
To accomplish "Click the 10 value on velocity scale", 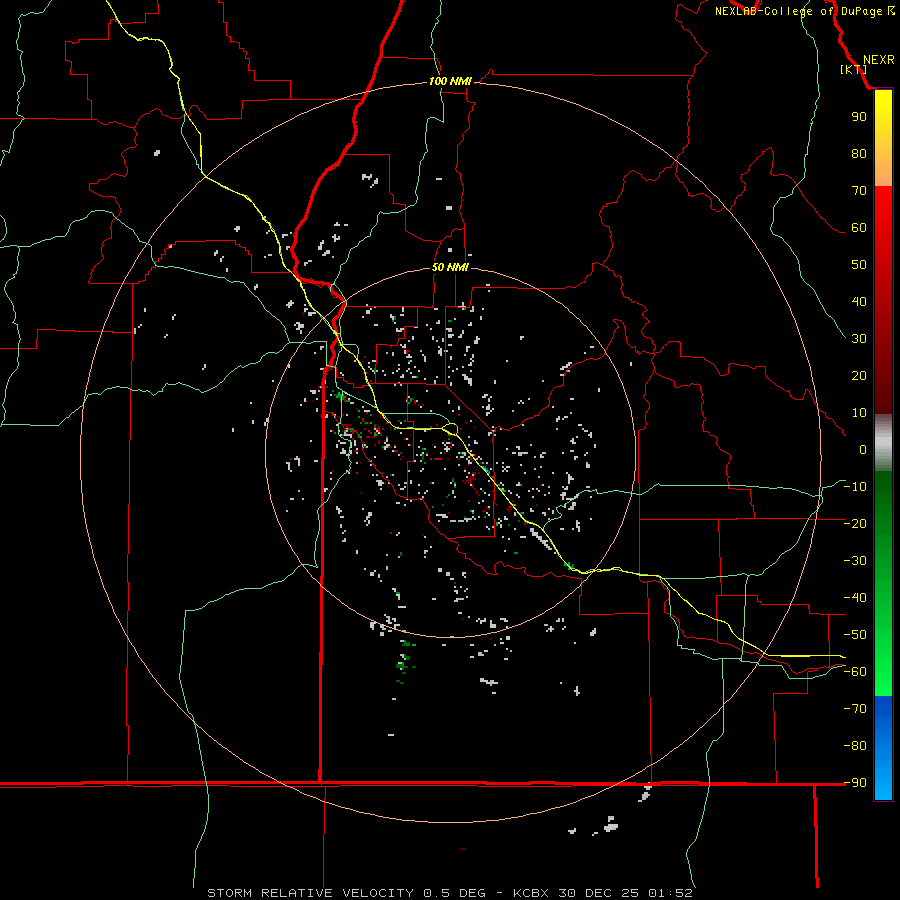I will click(859, 413).
